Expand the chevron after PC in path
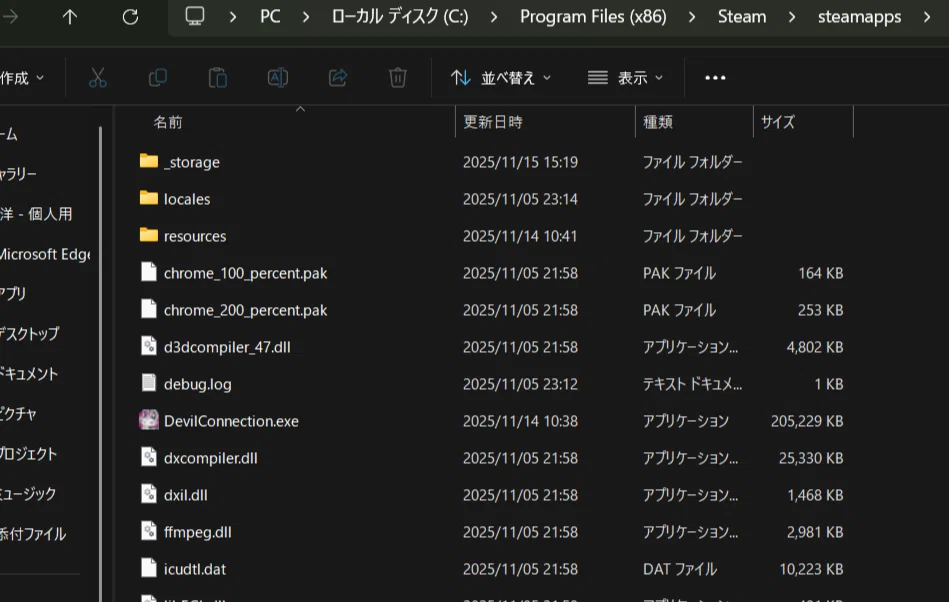The width and height of the screenshot is (949, 602). [x=306, y=17]
